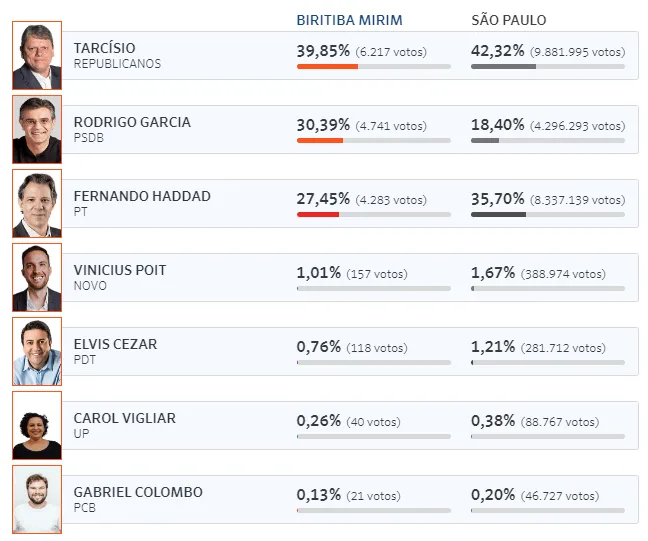Click Tarcísio's candidate photo
This screenshot has height=541, width=648.
(x=37, y=56)
